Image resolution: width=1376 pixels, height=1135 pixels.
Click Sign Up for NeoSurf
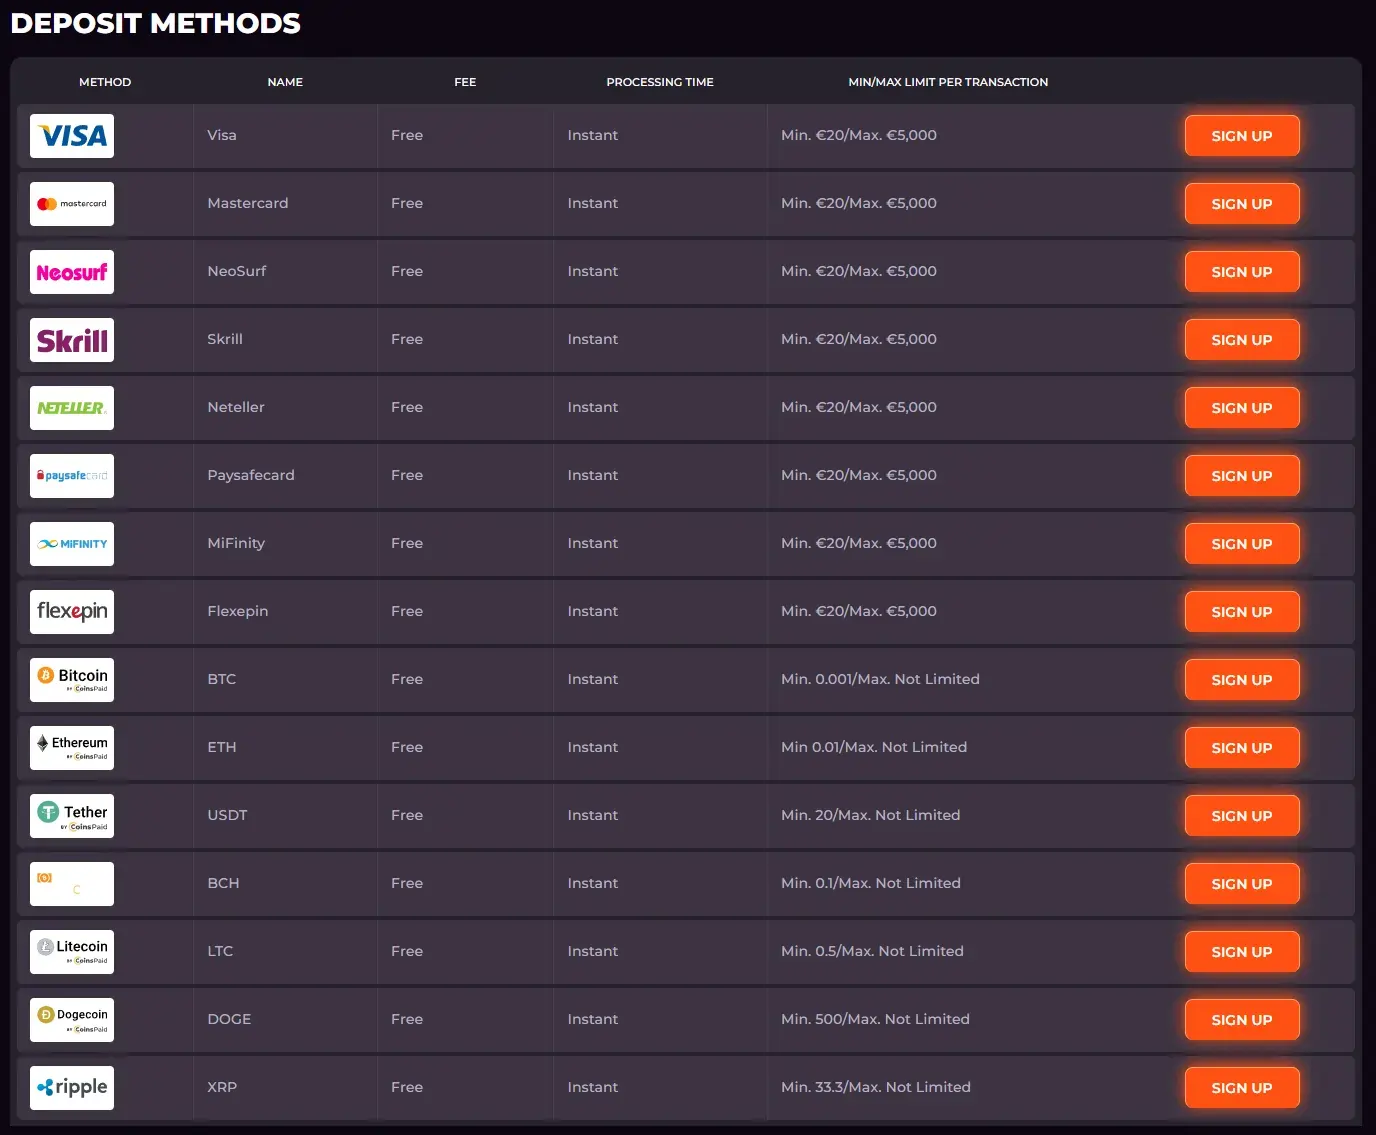(1242, 272)
